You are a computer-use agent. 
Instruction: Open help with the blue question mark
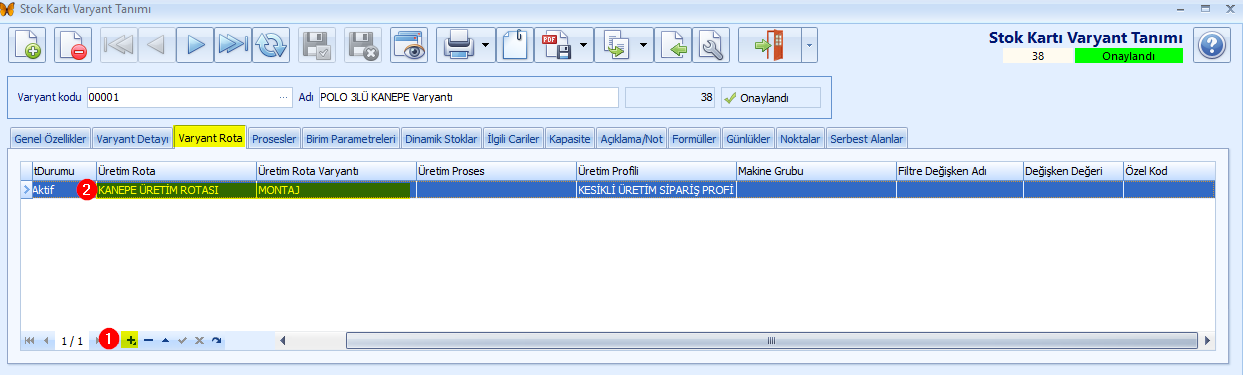[x=1211, y=45]
